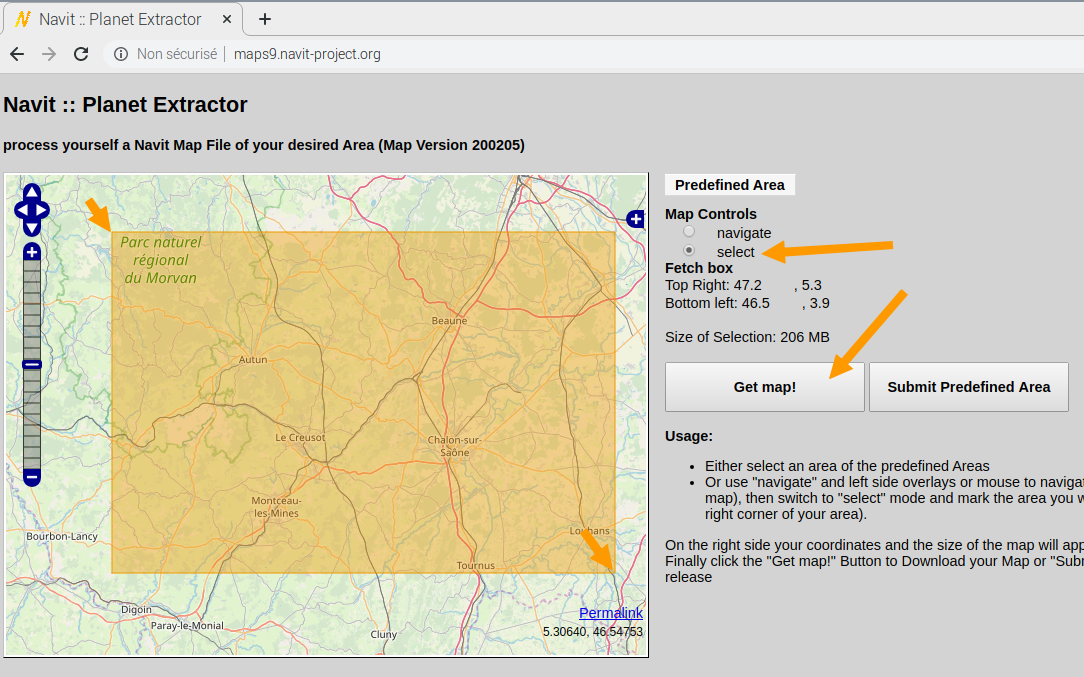Zoom in using the plus on the zoom bar

click(x=32, y=252)
